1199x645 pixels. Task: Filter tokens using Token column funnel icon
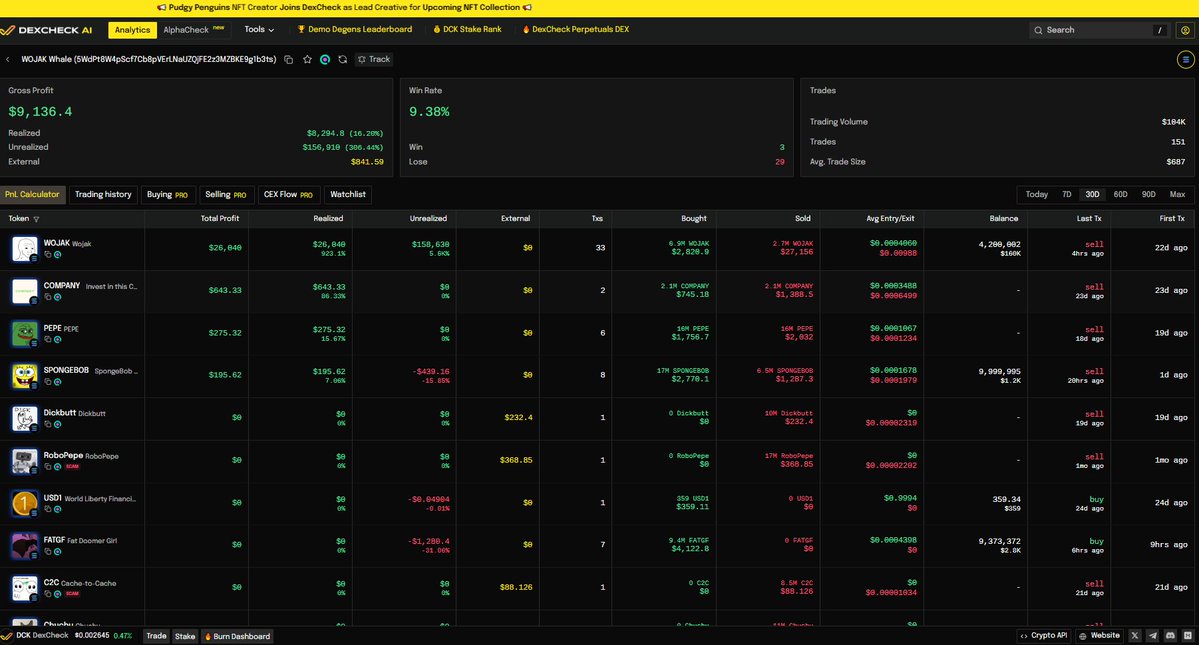pos(36,219)
